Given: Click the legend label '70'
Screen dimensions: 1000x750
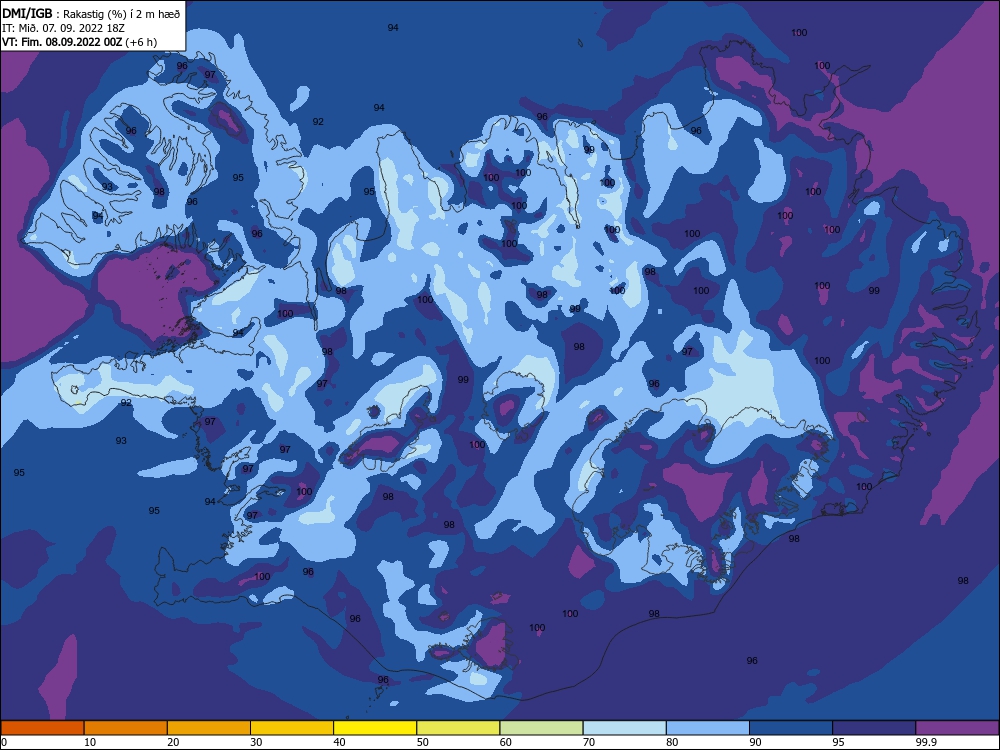Looking at the screenshot, I should pos(589,742).
